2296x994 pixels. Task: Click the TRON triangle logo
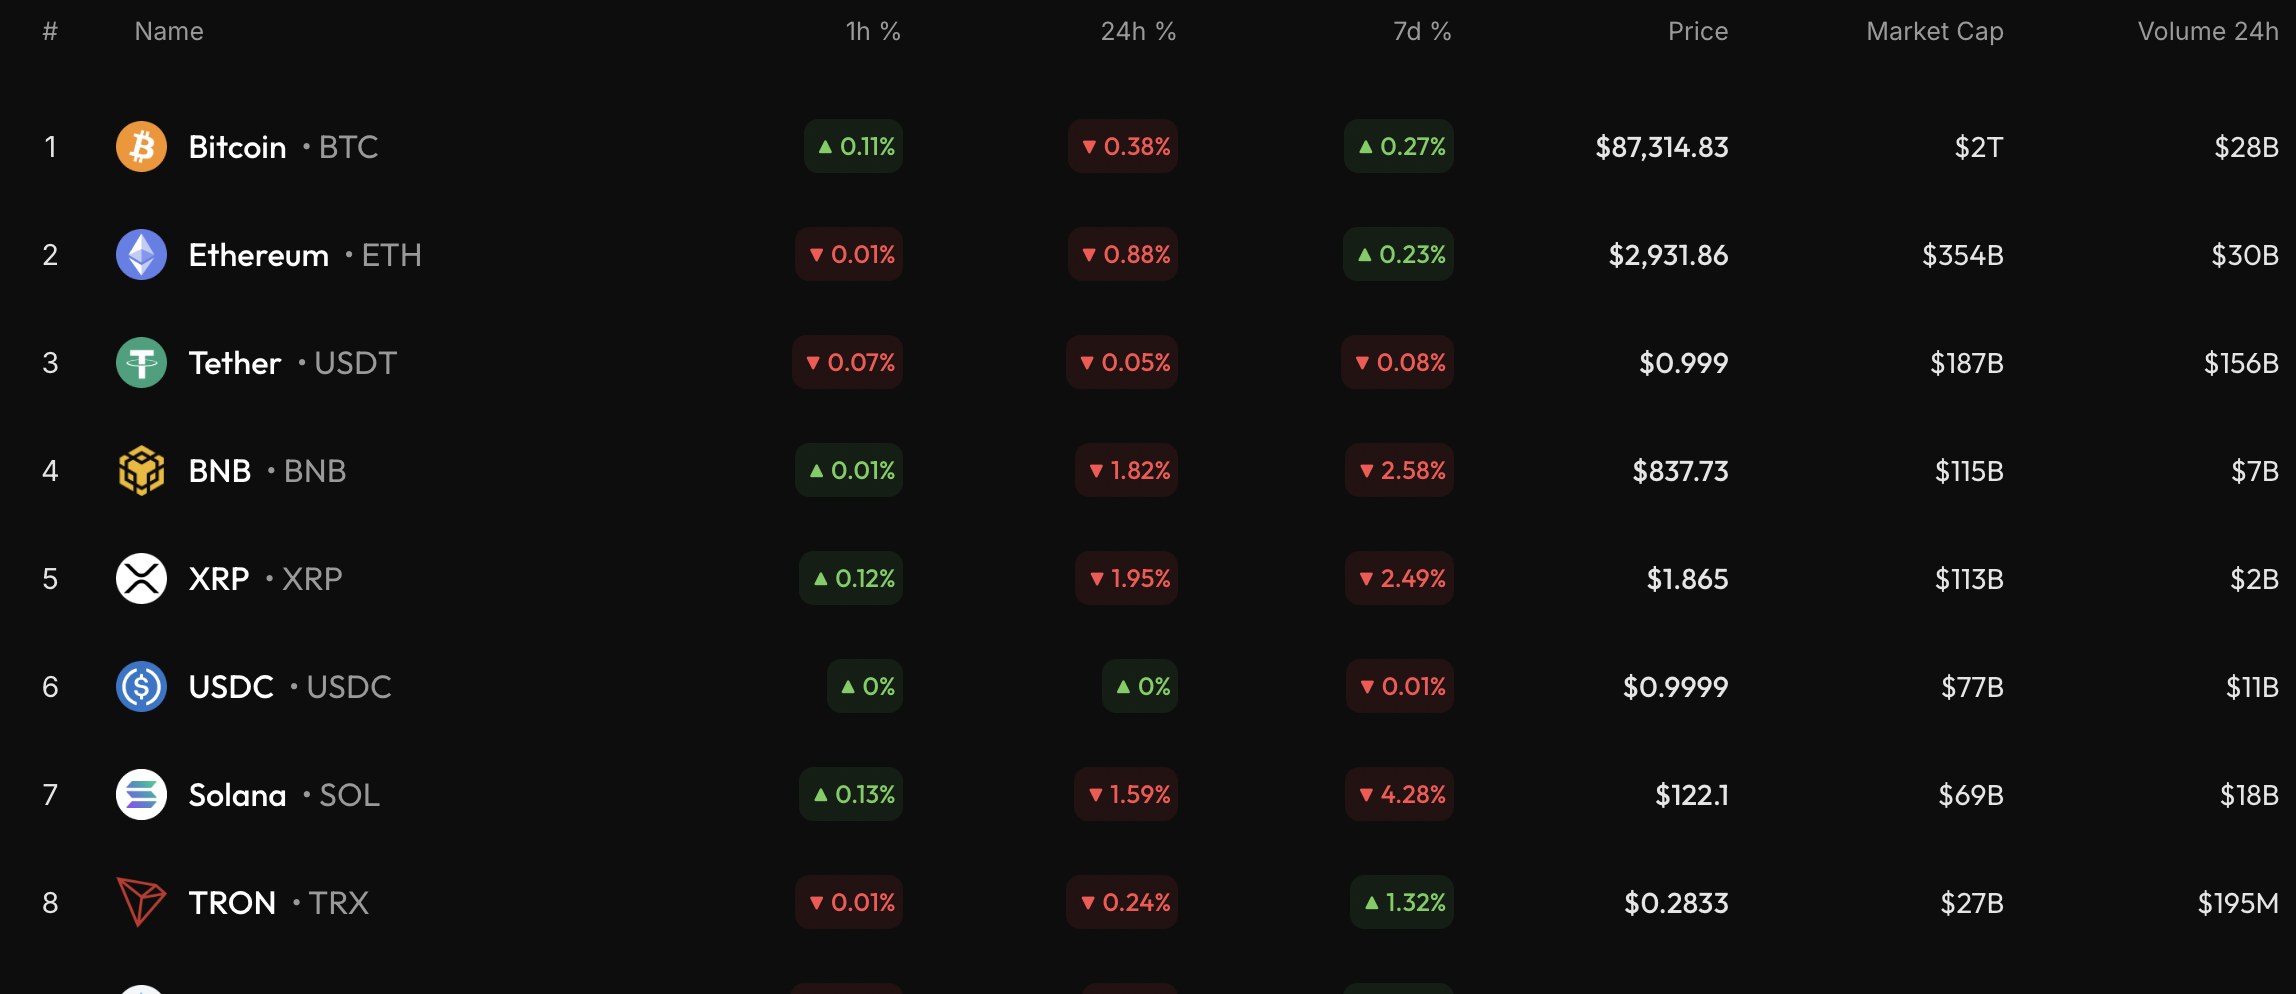tap(141, 902)
